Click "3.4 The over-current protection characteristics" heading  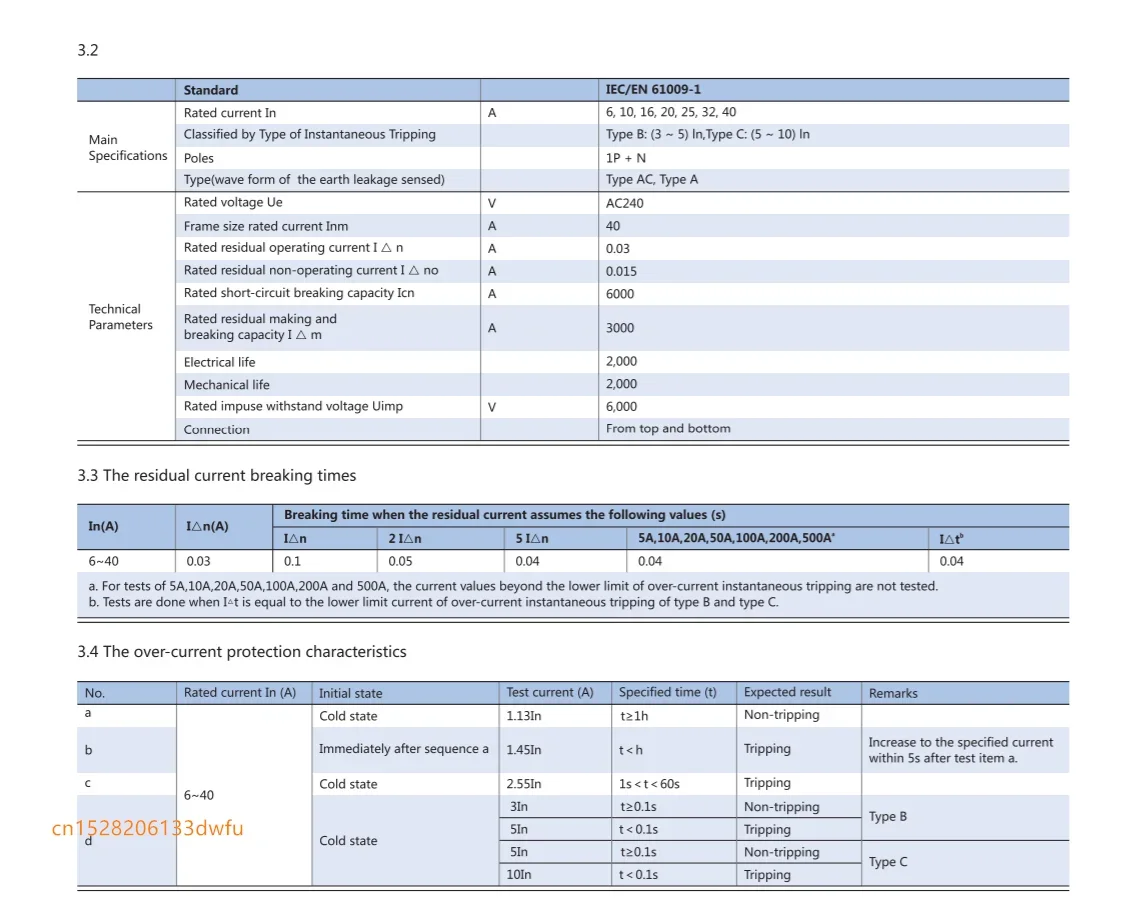coord(241,651)
